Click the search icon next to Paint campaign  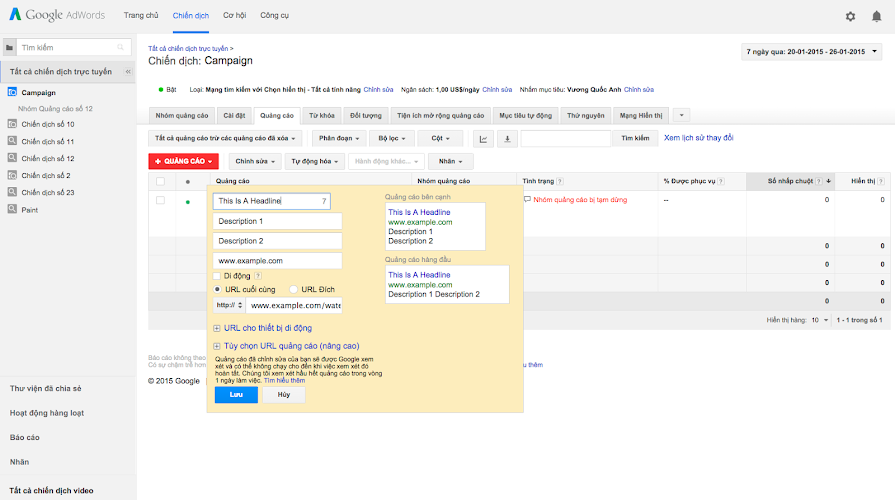[x=12, y=209]
